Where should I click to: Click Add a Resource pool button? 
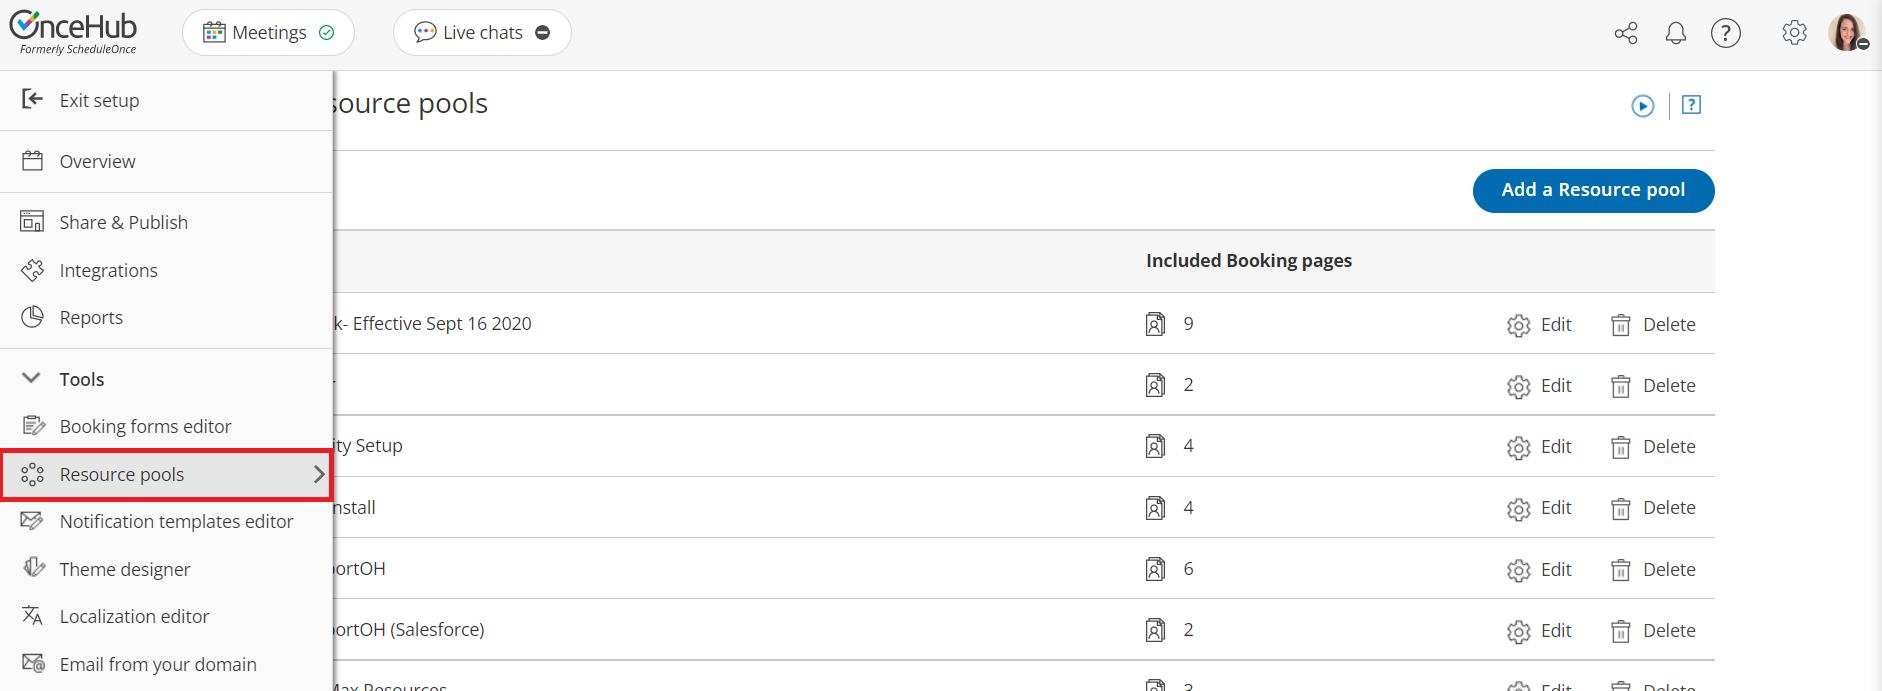click(x=1593, y=190)
